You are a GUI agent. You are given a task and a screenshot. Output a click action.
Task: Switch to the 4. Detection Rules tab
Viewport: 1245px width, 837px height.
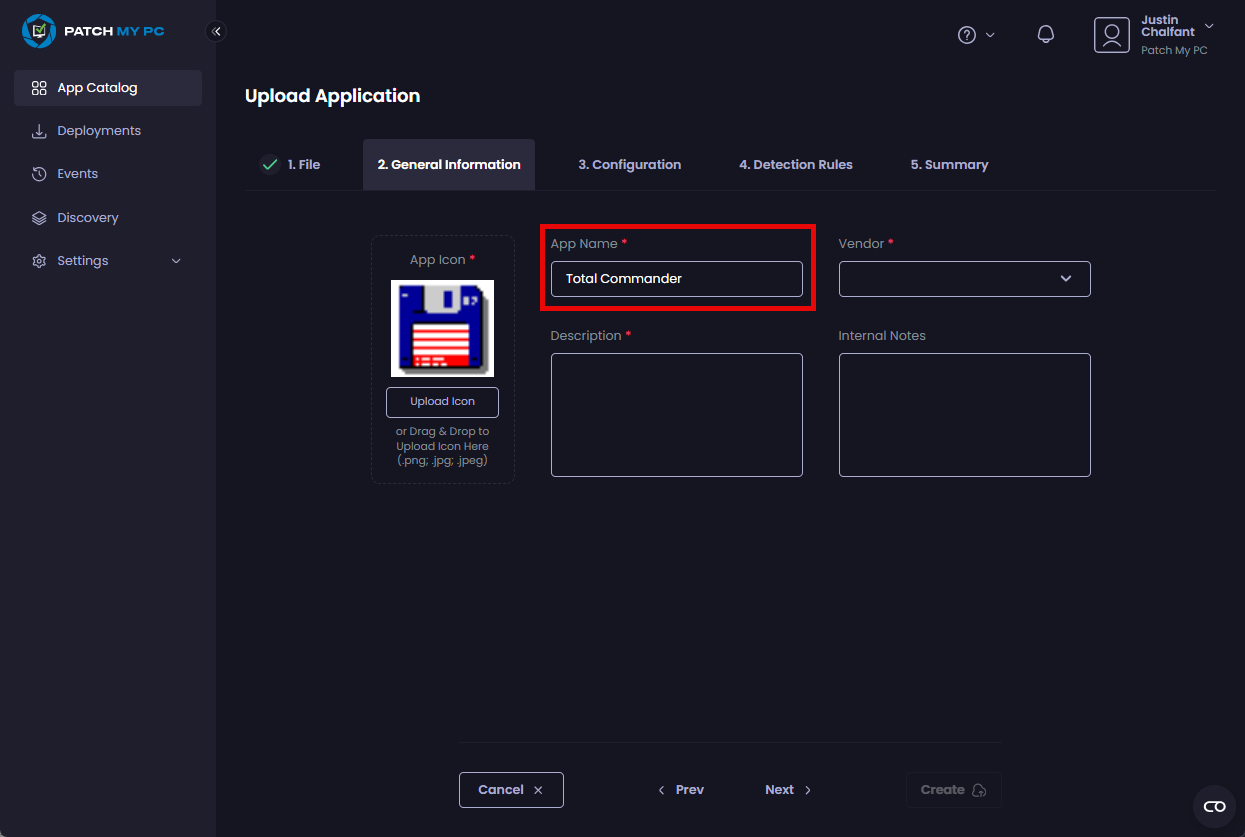795,165
